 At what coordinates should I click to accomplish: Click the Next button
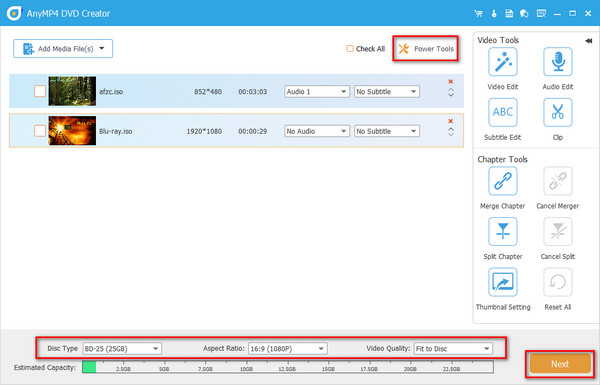[x=560, y=364]
